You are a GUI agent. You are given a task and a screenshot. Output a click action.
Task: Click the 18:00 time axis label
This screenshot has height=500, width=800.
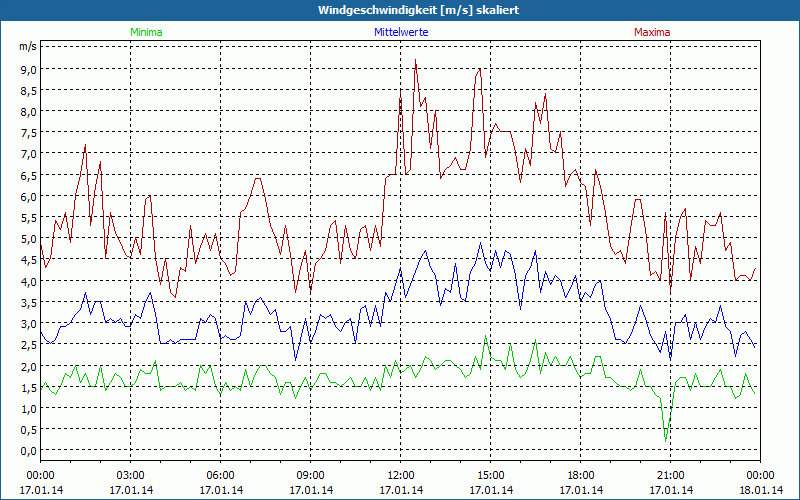click(581, 476)
